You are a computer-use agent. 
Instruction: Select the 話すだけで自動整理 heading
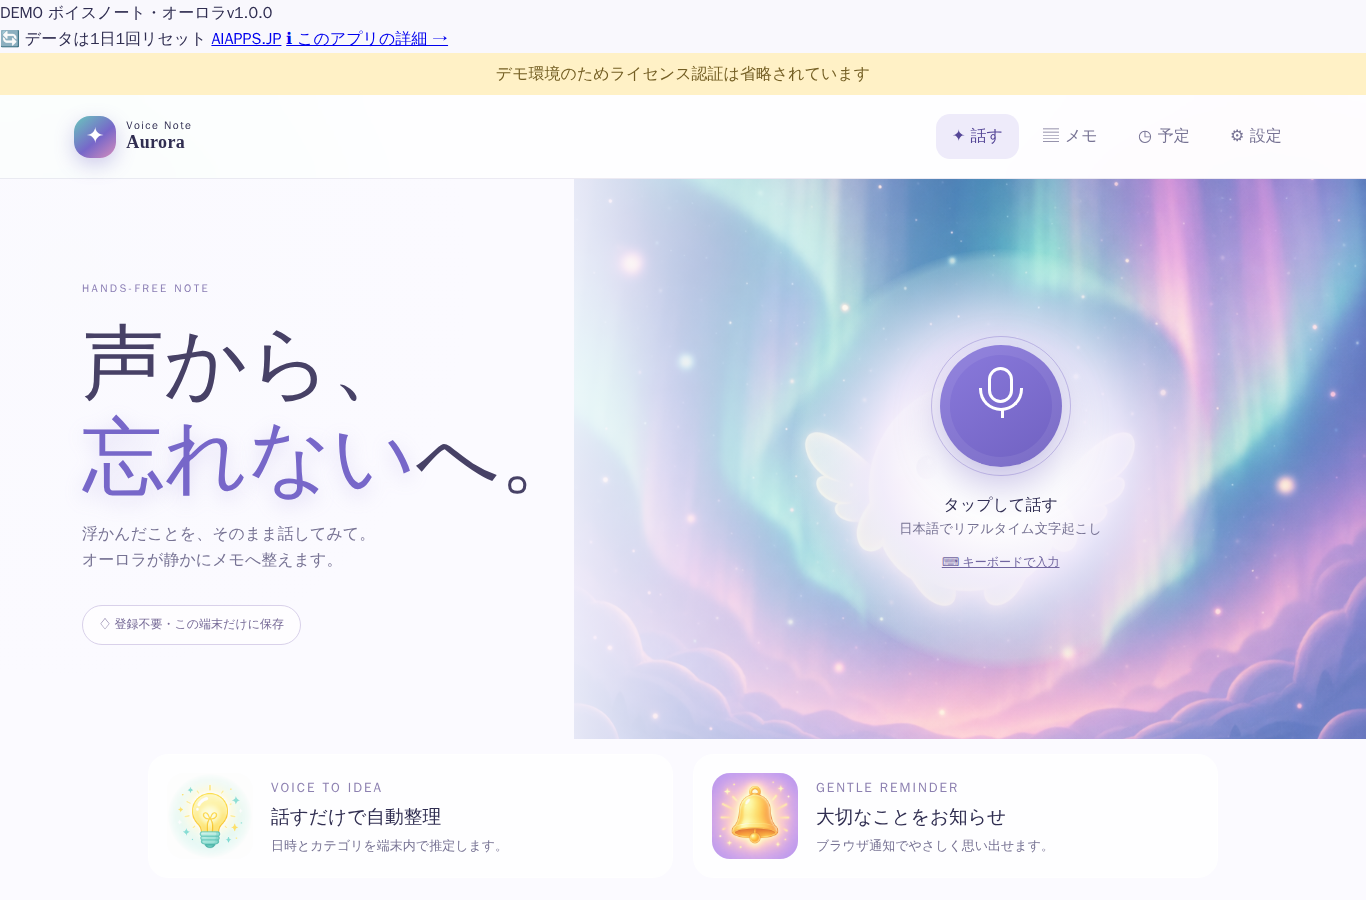(356, 817)
